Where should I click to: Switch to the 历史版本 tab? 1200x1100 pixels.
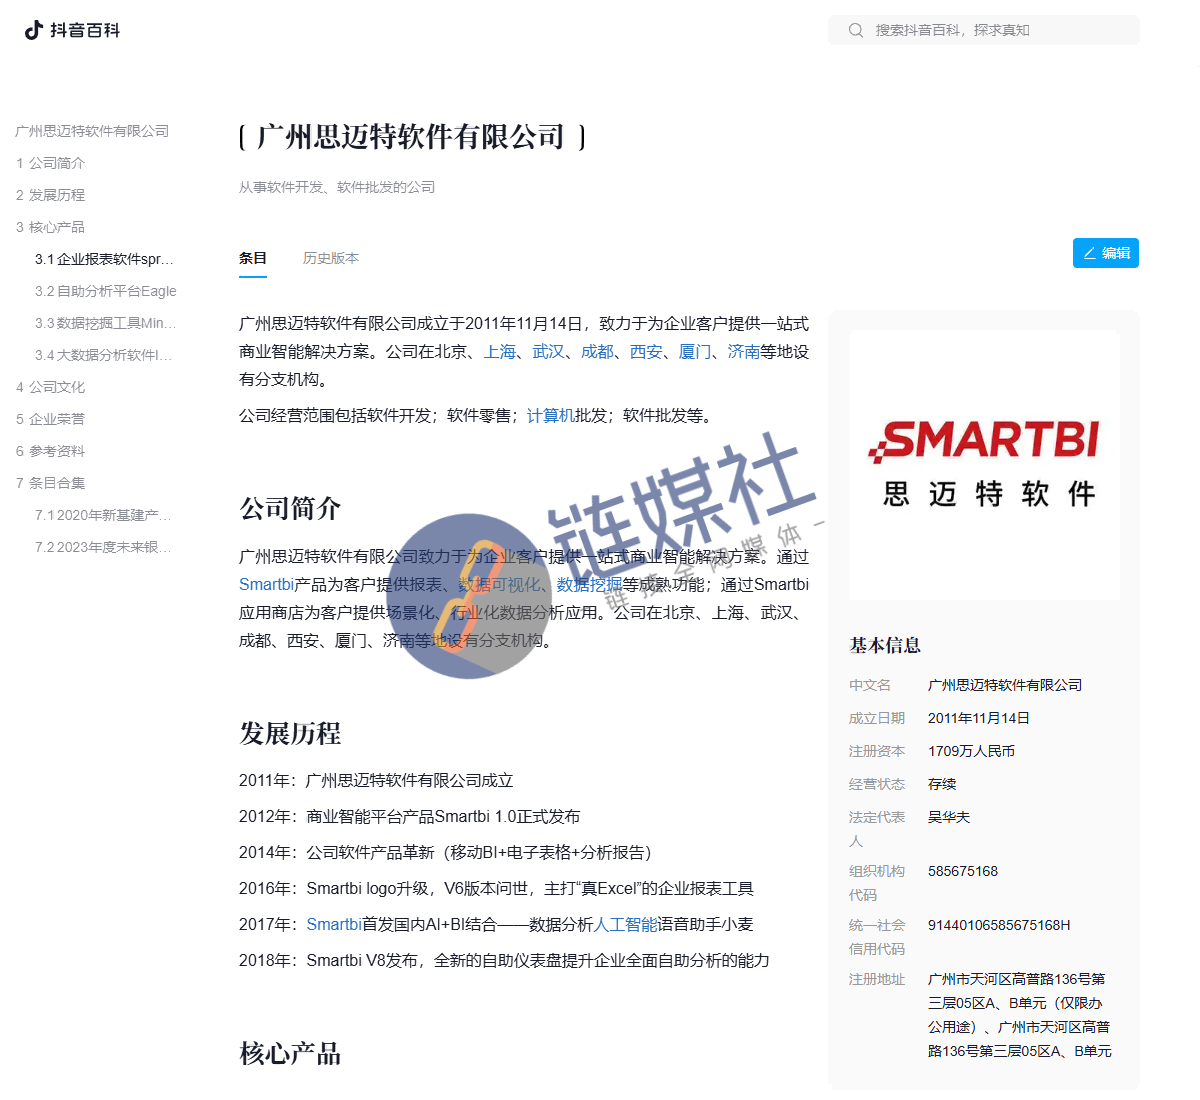[331, 257]
